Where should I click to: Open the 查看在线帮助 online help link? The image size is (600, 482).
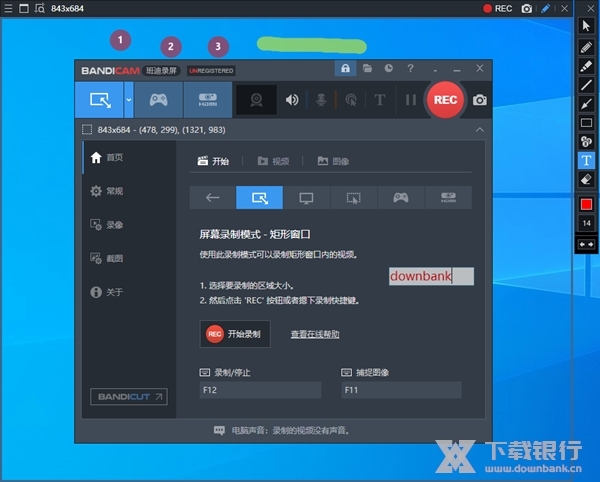tap(315, 334)
